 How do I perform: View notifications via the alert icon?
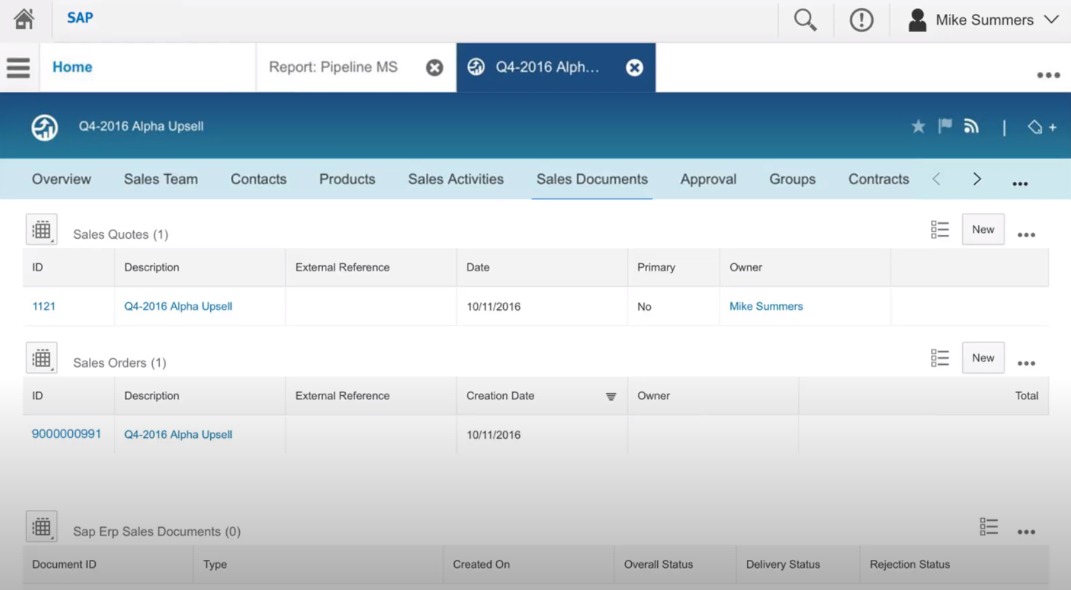pos(861,19)
